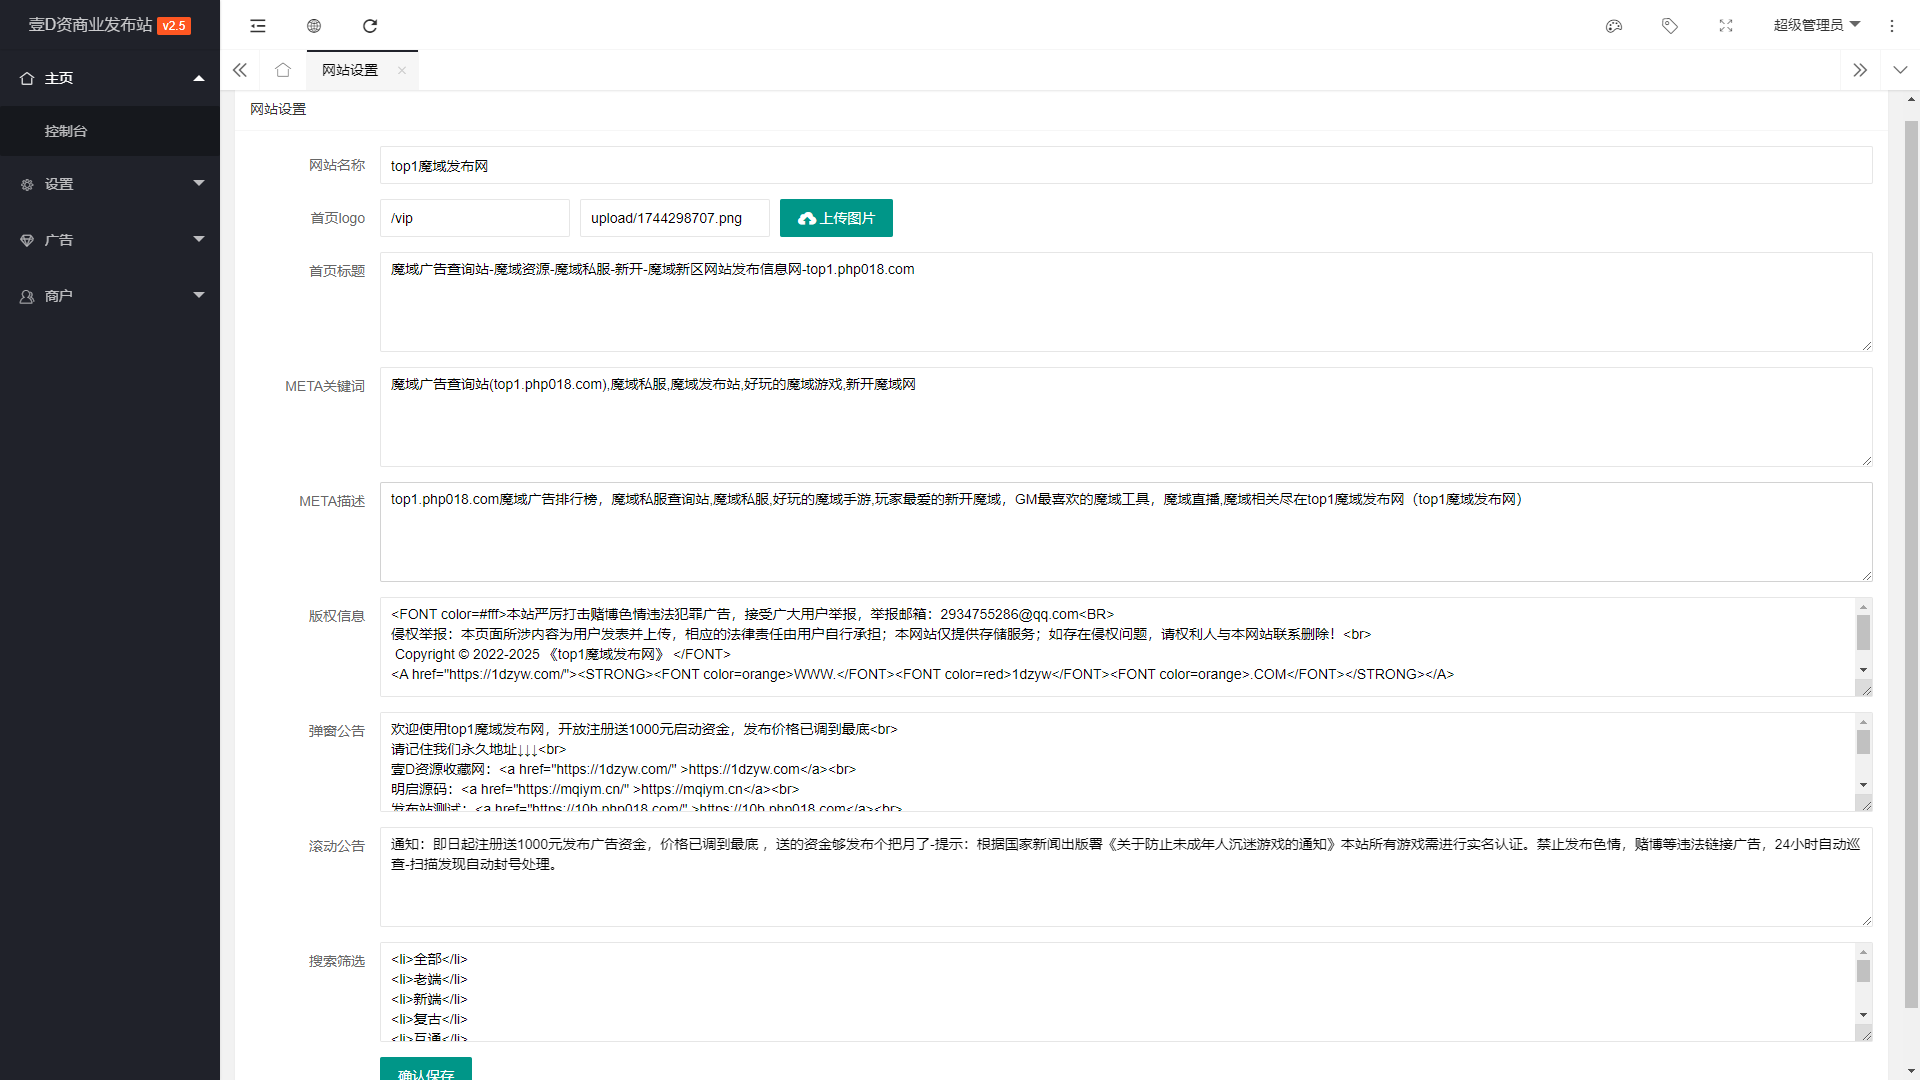Refresh the page with the reload icon
The height and width of the screenshot is (1080, 1920).
click(370, 25)
